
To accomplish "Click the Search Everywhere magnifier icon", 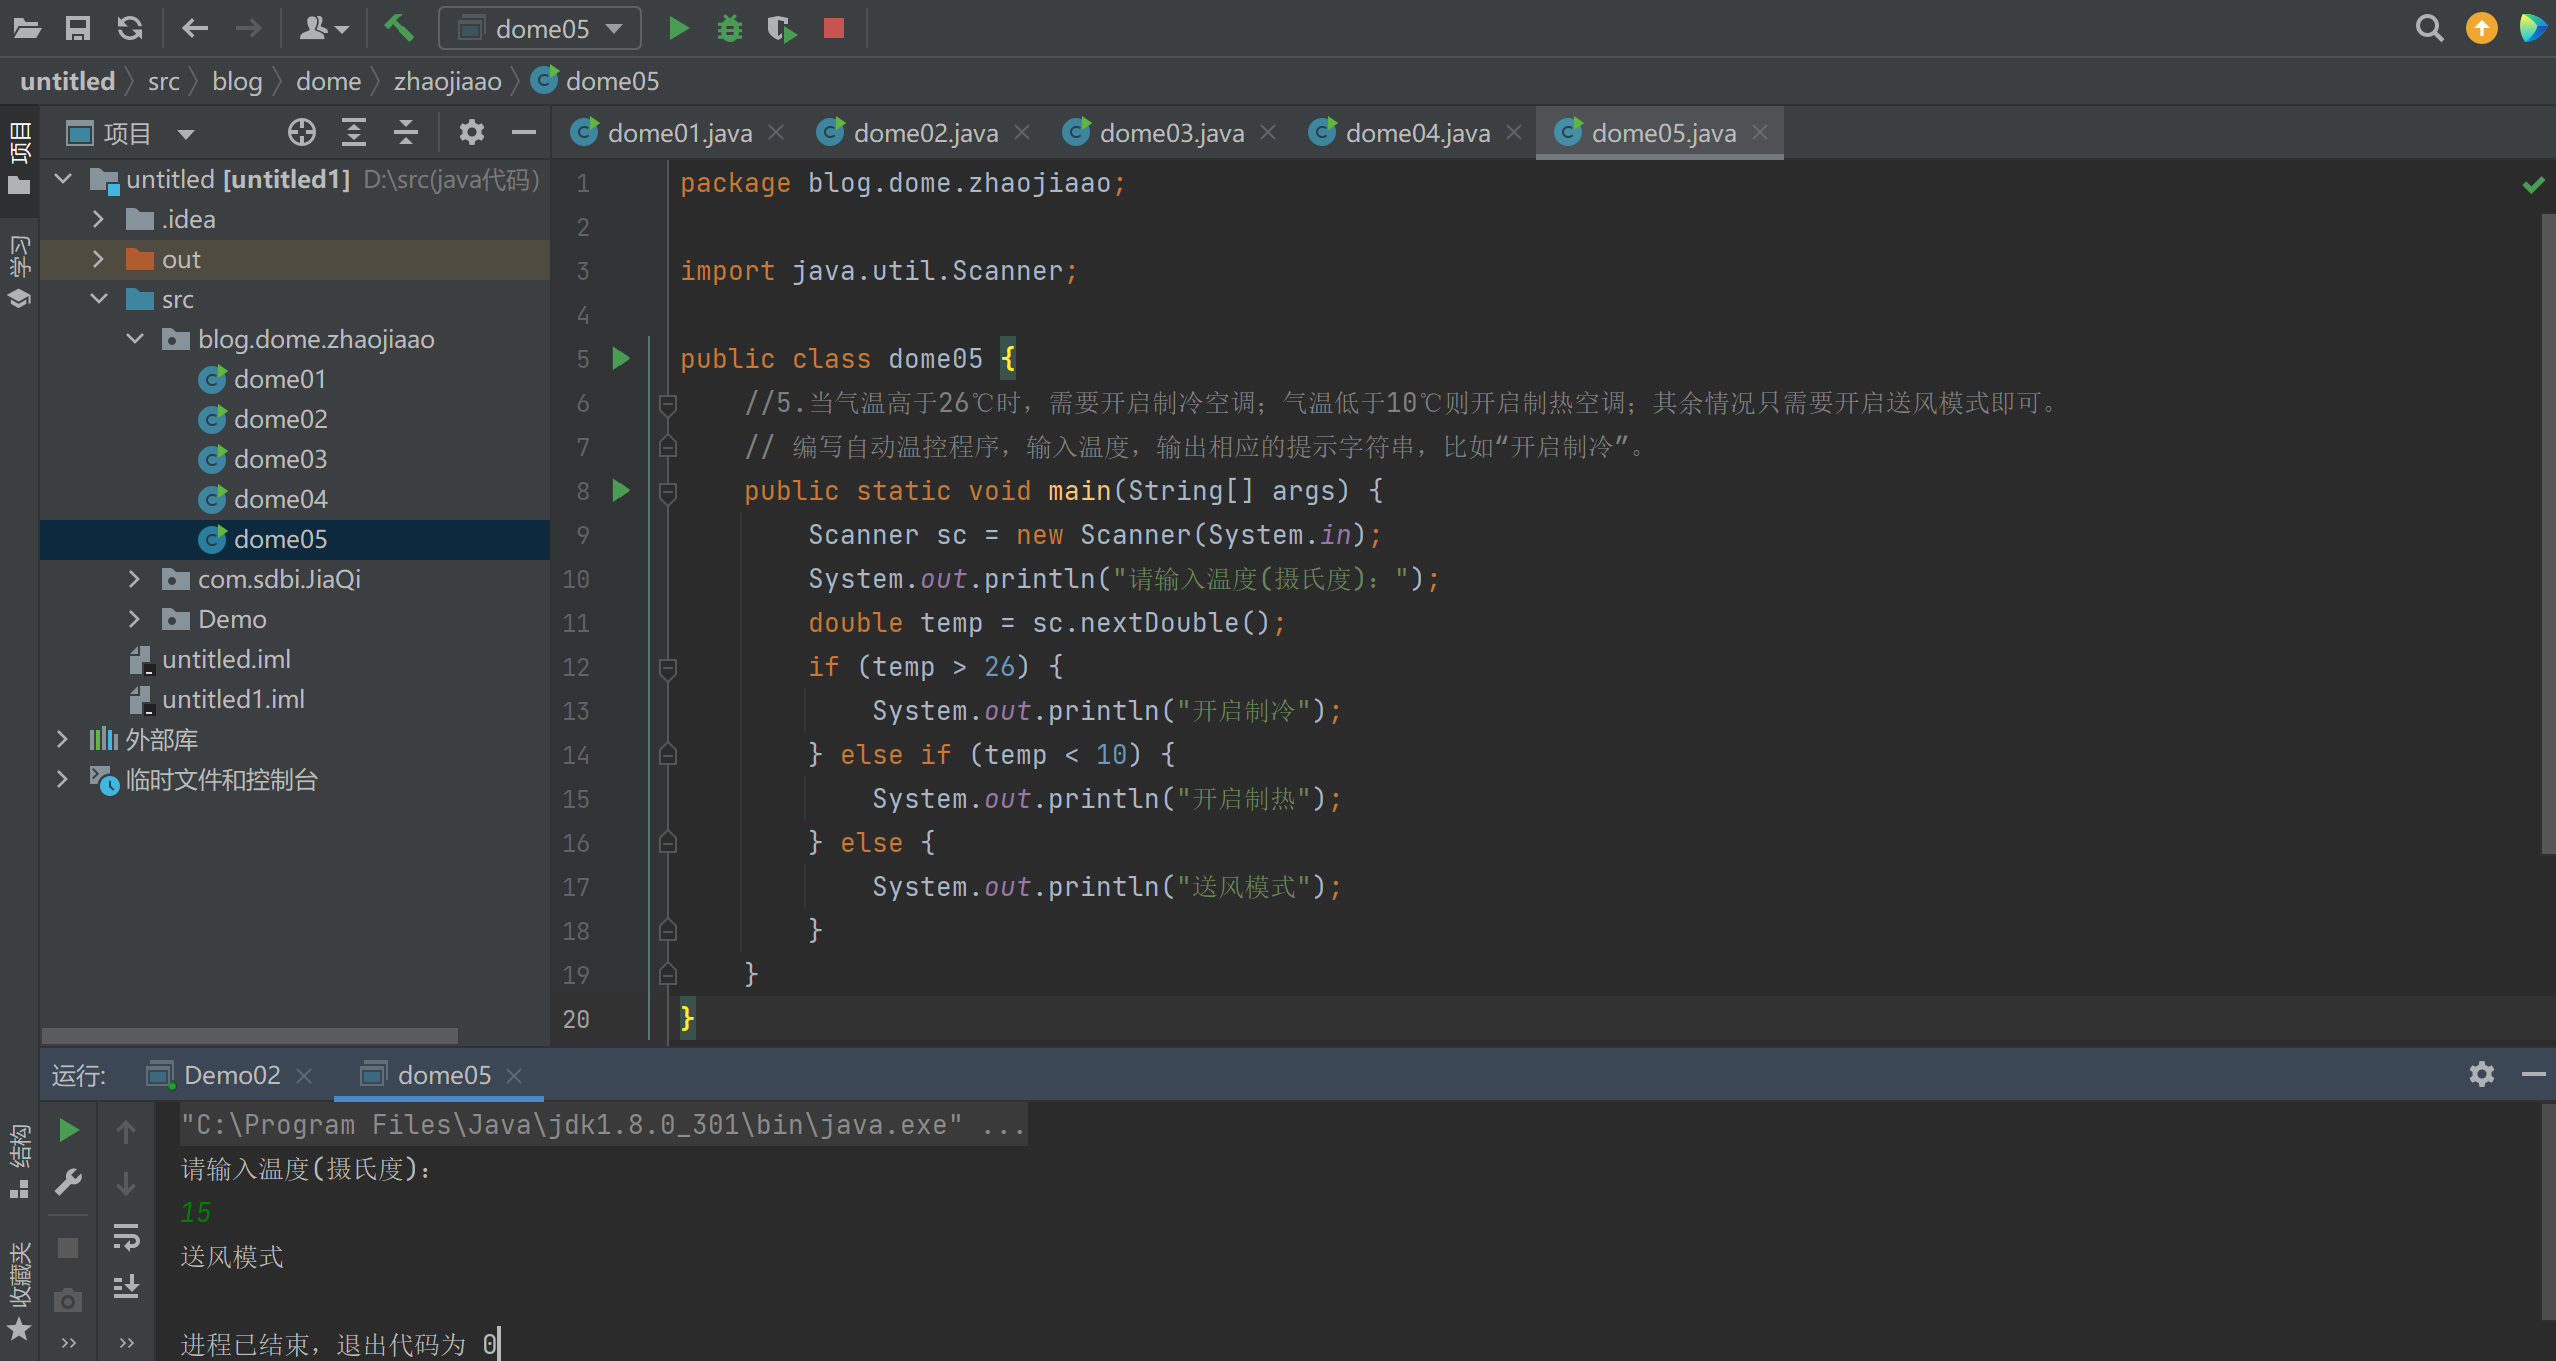I will click(x=2429, y=28).
